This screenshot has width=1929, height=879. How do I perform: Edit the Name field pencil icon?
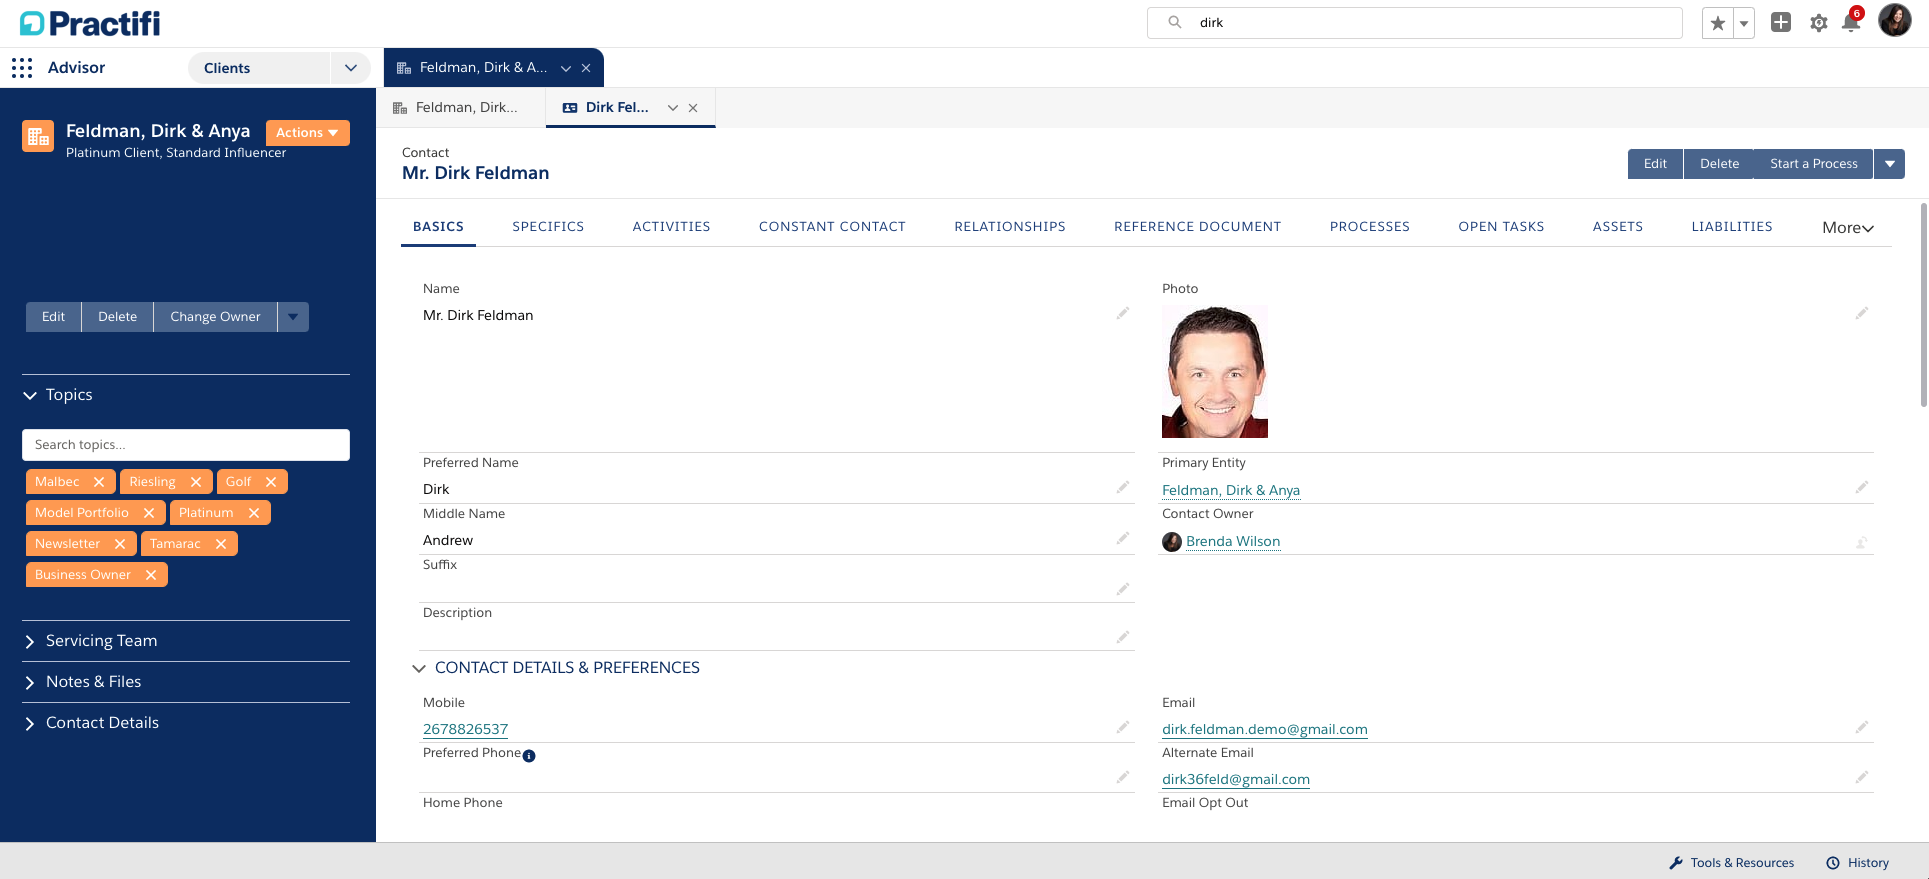(x=1123, y=314)
